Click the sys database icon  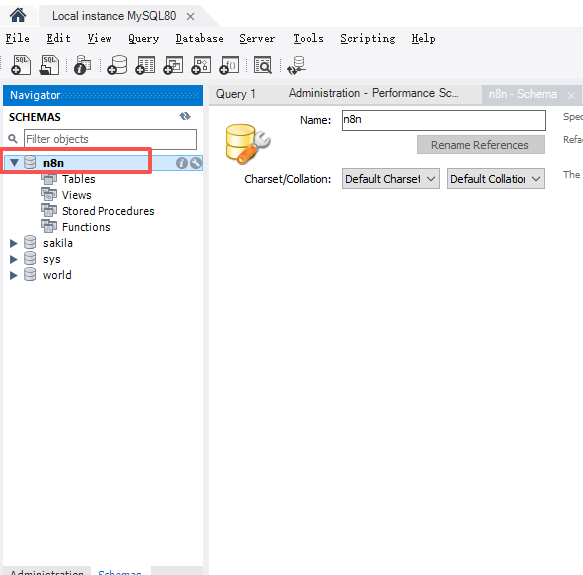pos(30,258)
